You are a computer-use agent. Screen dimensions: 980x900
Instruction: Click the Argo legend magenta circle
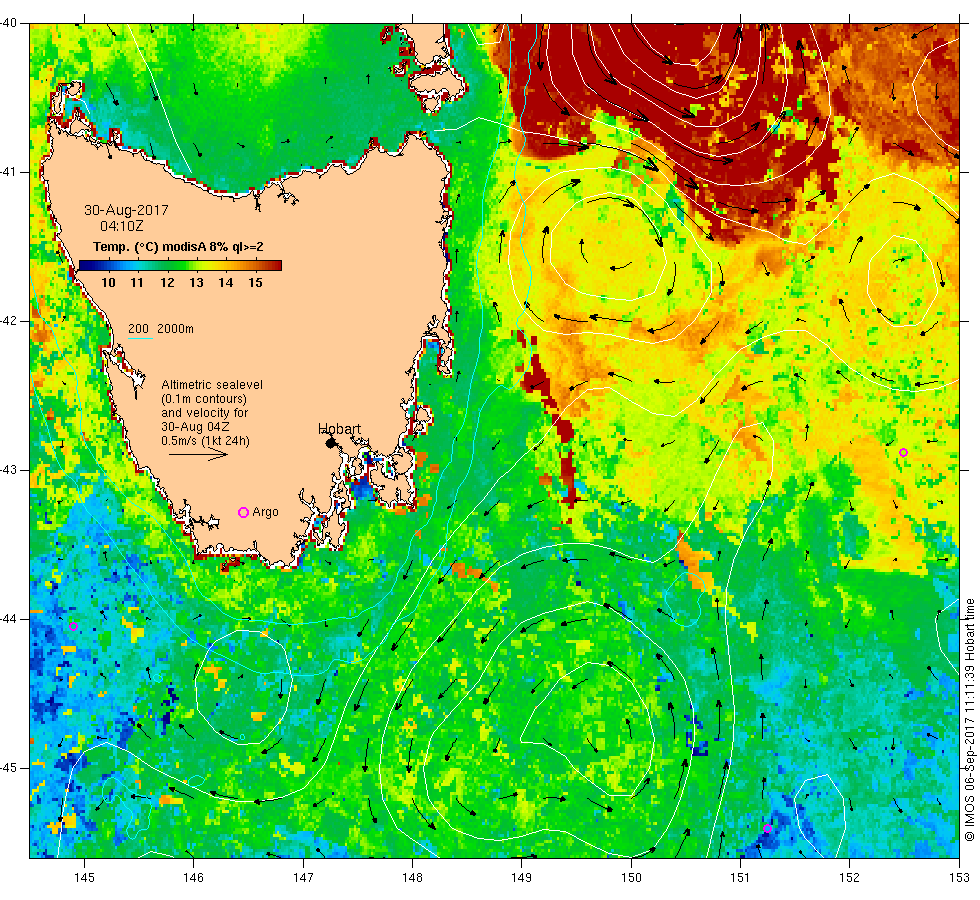click(x=244, y=512)
